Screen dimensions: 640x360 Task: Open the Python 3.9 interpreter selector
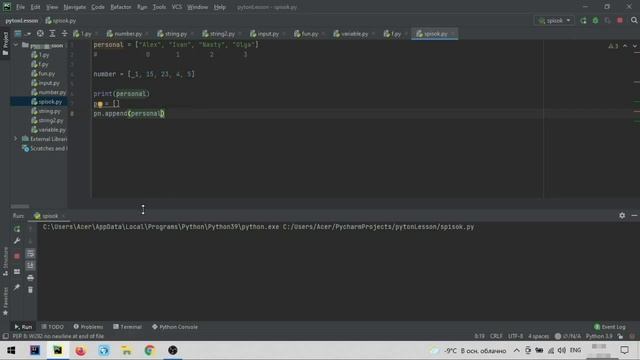pyautogui.click(x=599, y=336)
